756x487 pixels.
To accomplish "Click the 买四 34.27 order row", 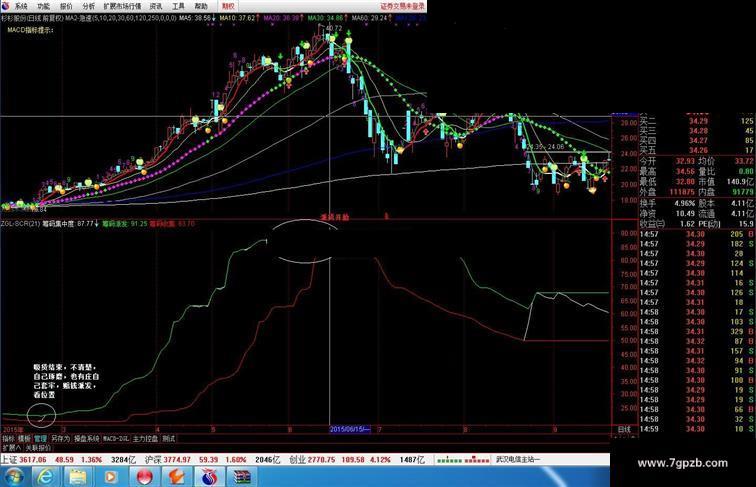I will click(697, 140).
